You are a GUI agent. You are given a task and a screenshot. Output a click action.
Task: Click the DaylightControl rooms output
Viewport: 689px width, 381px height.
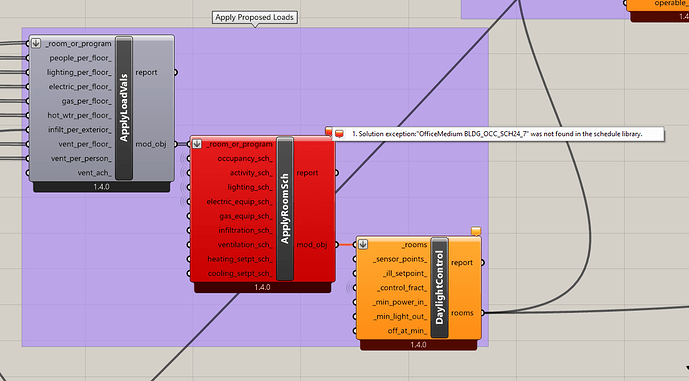[462, 313]
